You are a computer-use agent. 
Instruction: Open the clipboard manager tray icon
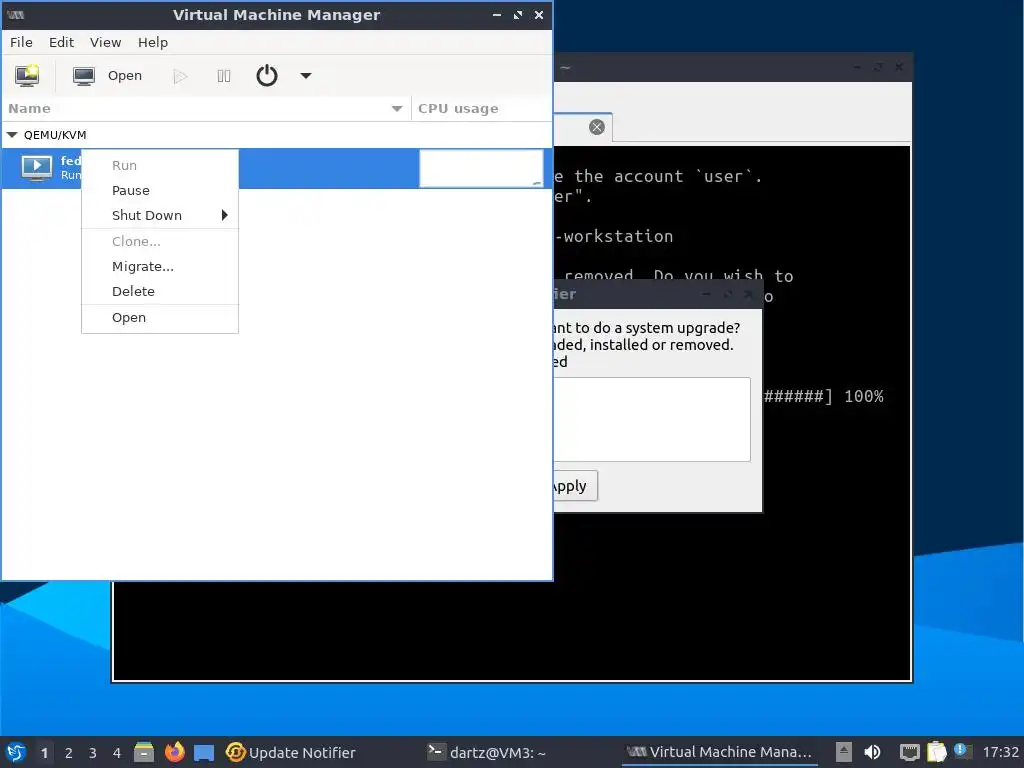(936, 752)
